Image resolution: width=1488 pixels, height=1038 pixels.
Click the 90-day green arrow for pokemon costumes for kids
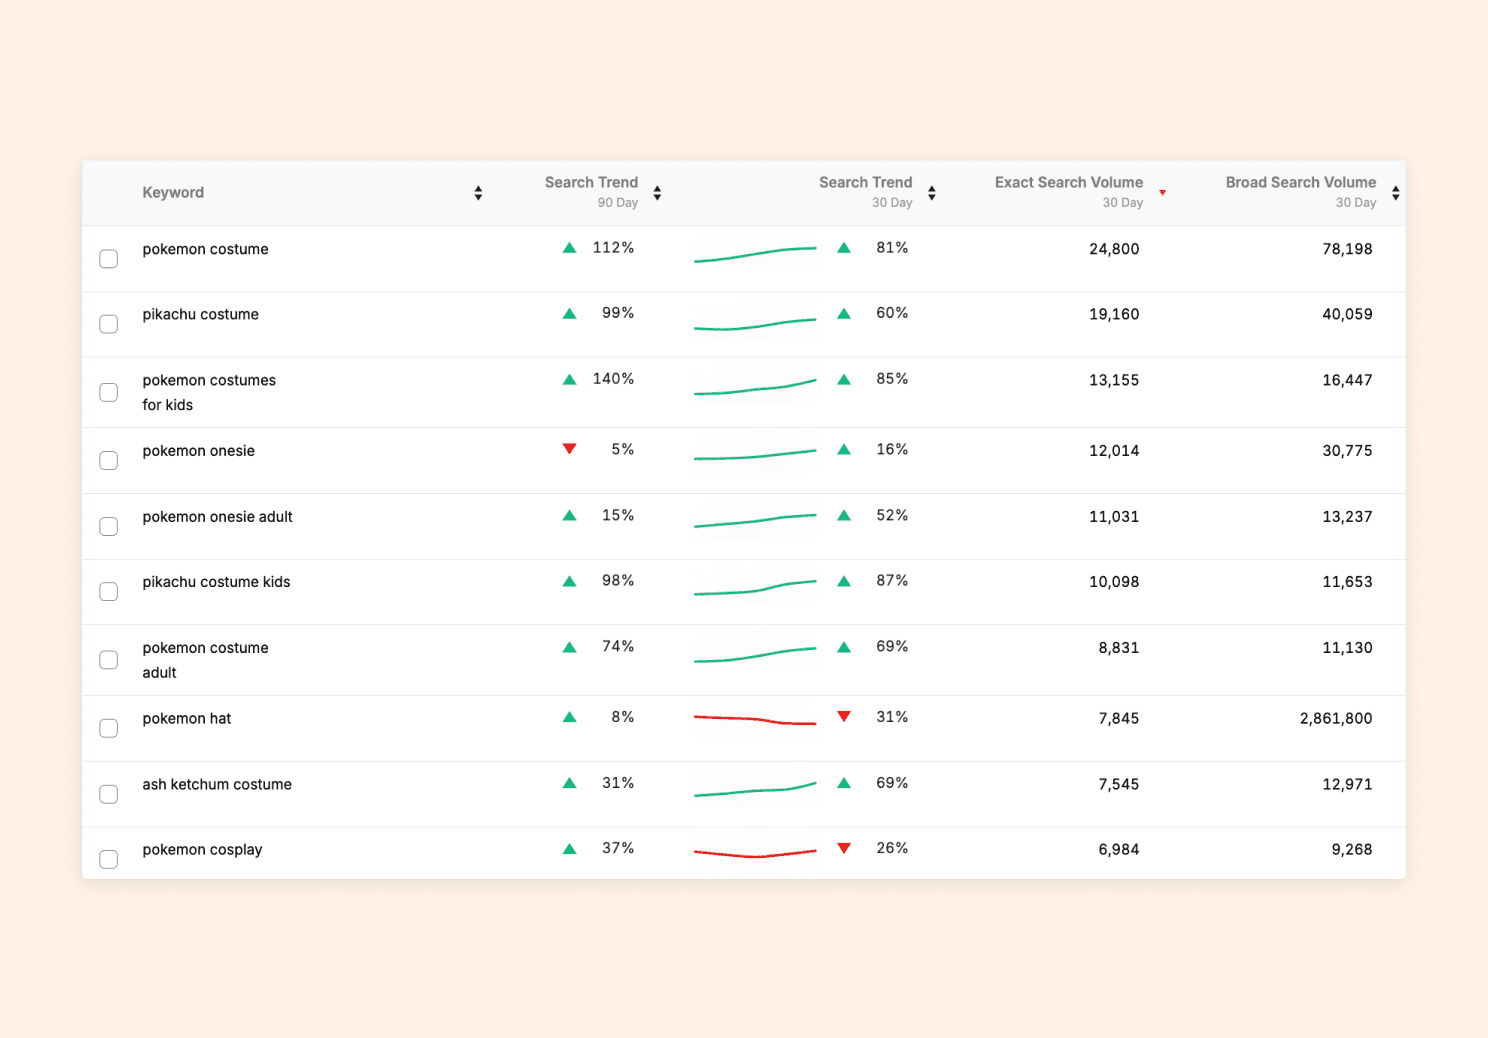(x=569, y=379)
